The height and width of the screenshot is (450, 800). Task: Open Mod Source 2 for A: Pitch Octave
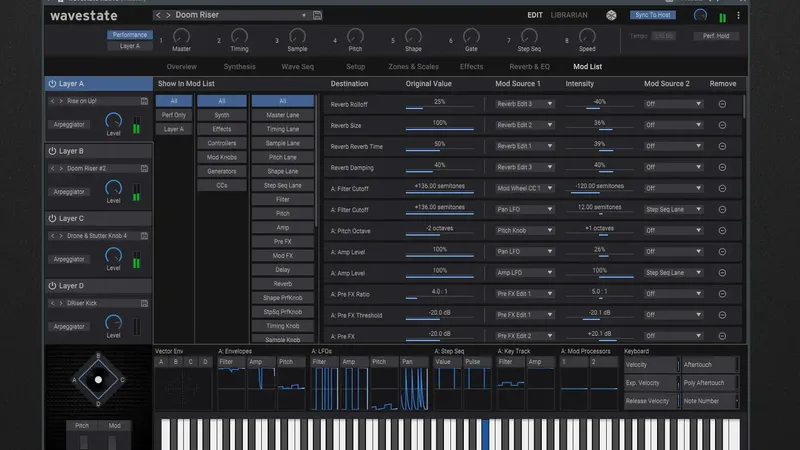click(x=673, y=231)
